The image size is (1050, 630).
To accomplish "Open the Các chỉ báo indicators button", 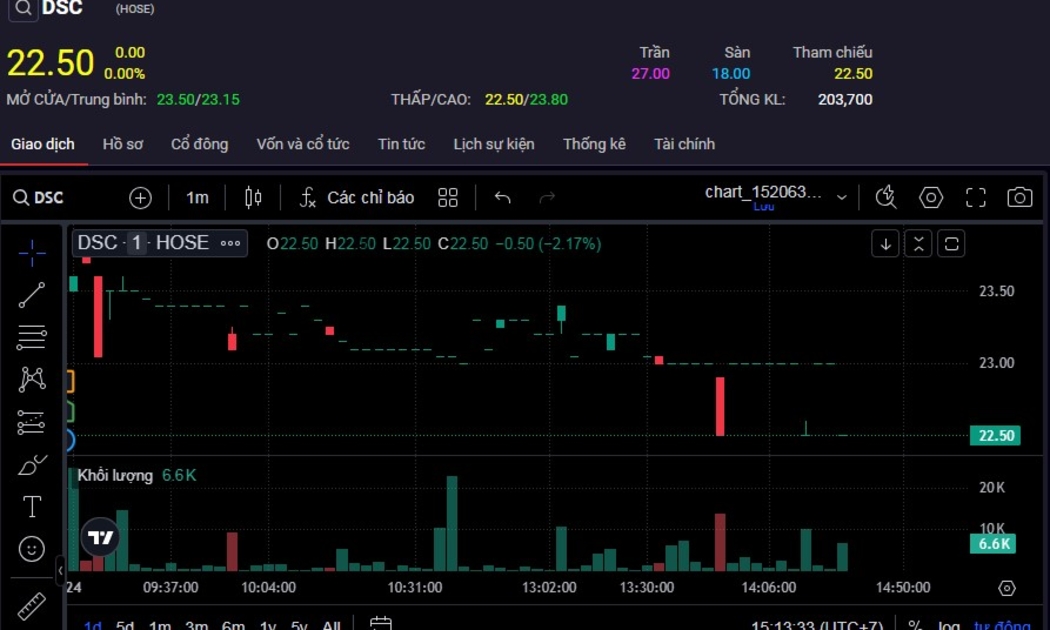I will point(357,198).
